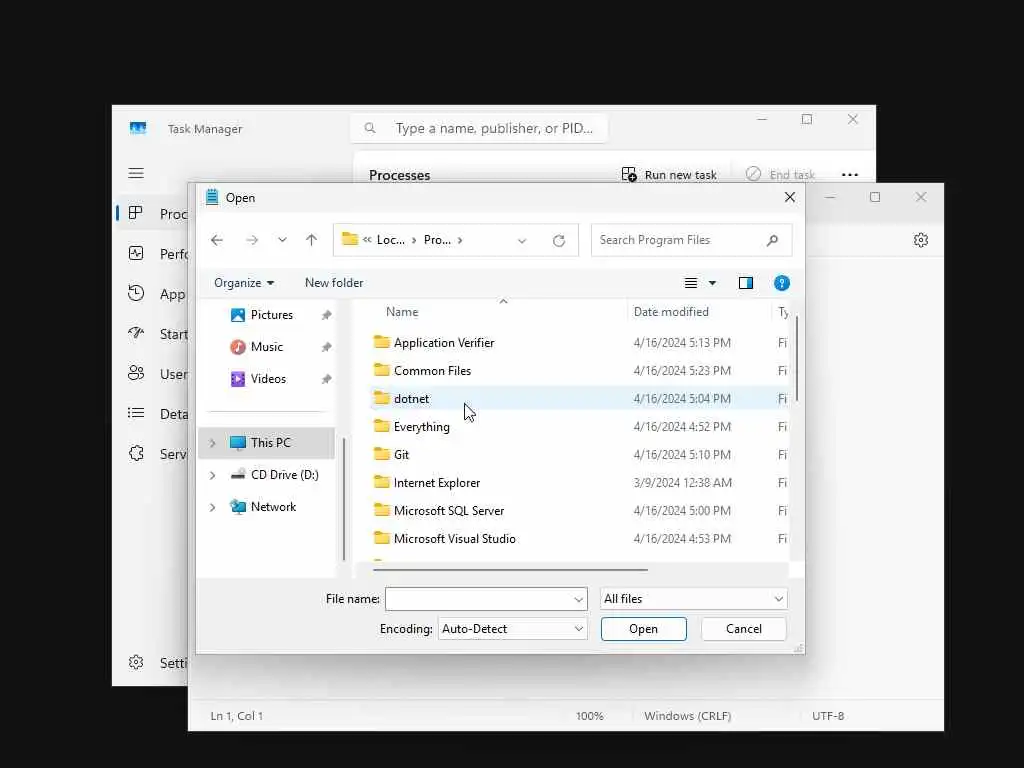The height and width of the screenshot is (768, 1024).
Task: Expand the Network tree node
Action: [212, 507]
